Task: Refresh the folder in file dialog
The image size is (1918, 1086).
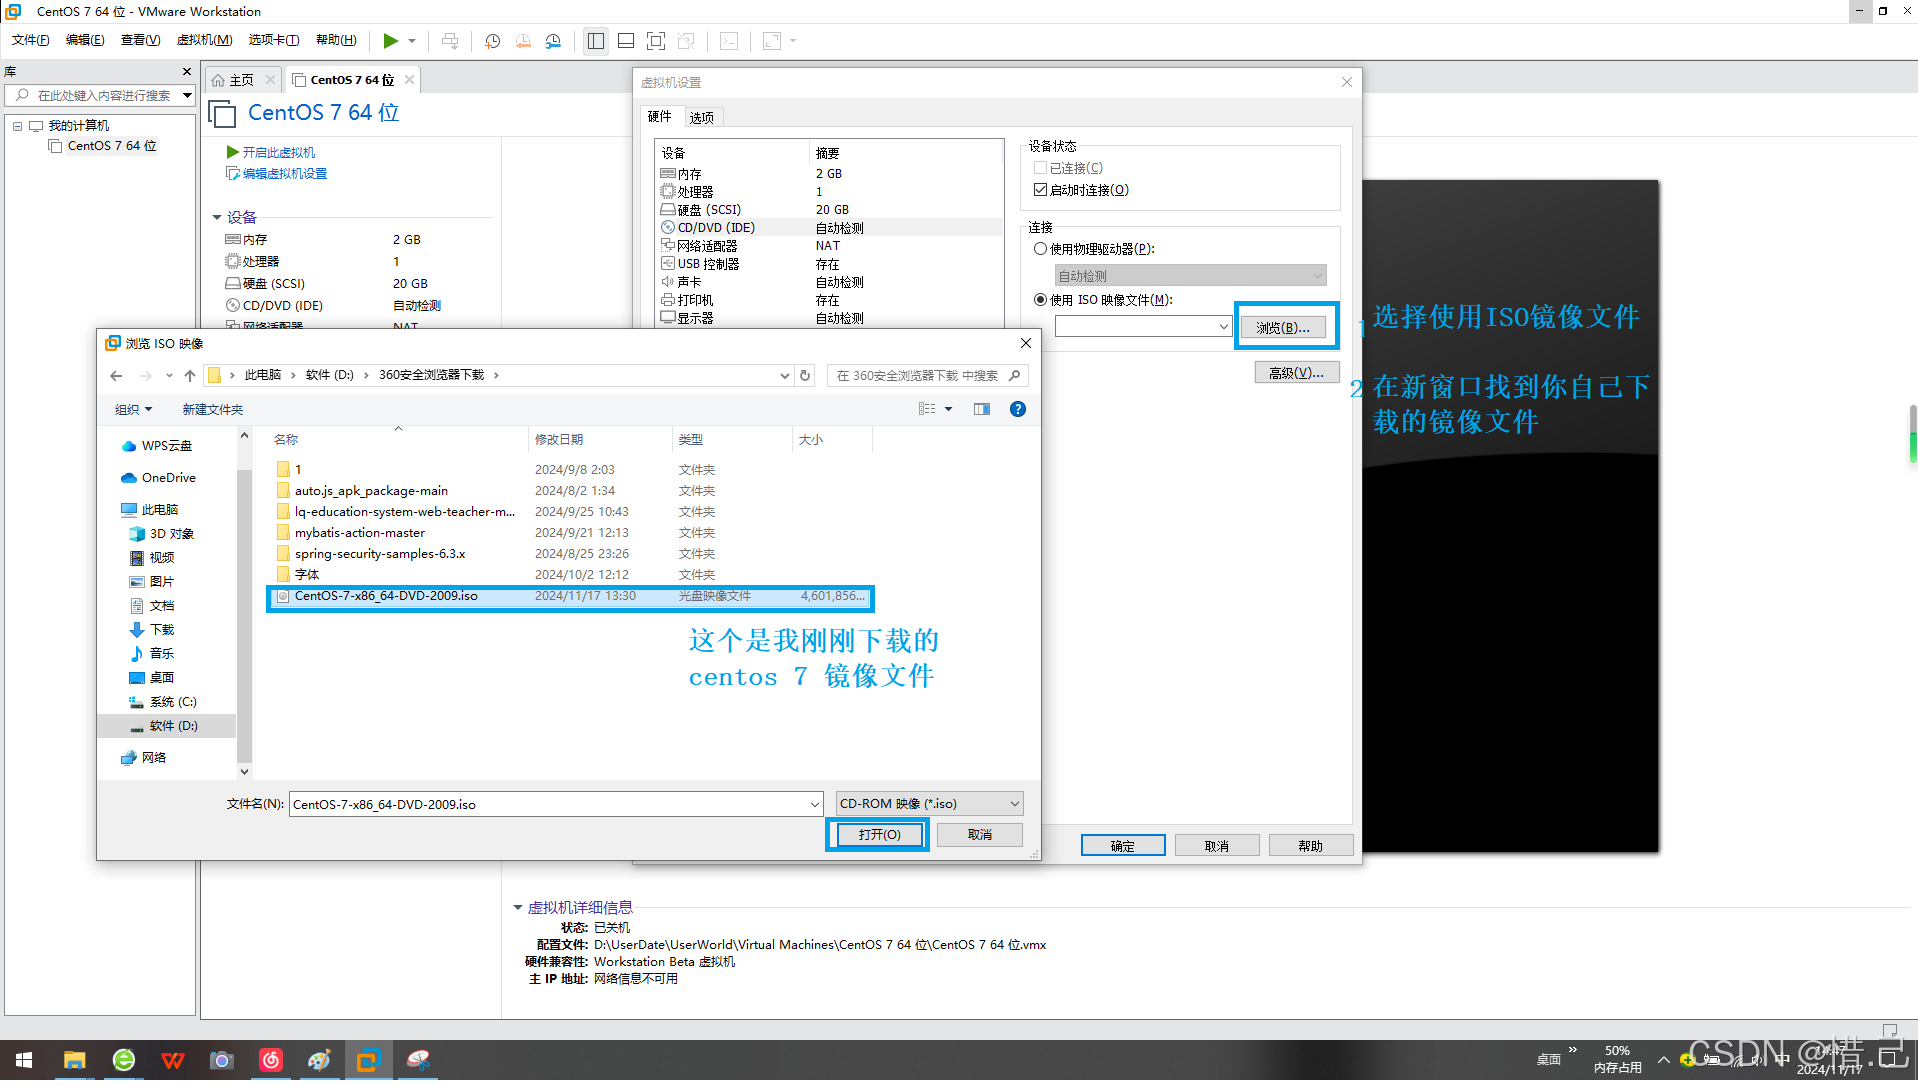Action: click(805, 376)
